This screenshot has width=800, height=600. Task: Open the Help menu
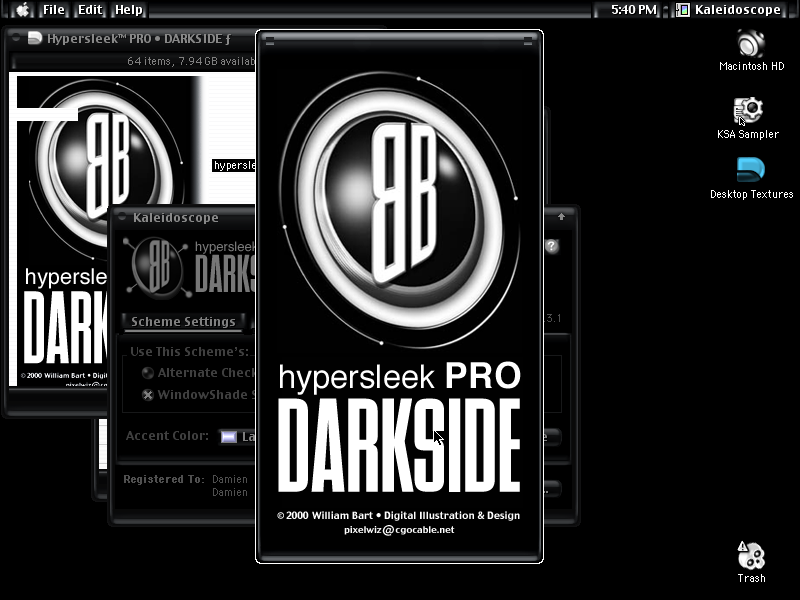129,9
